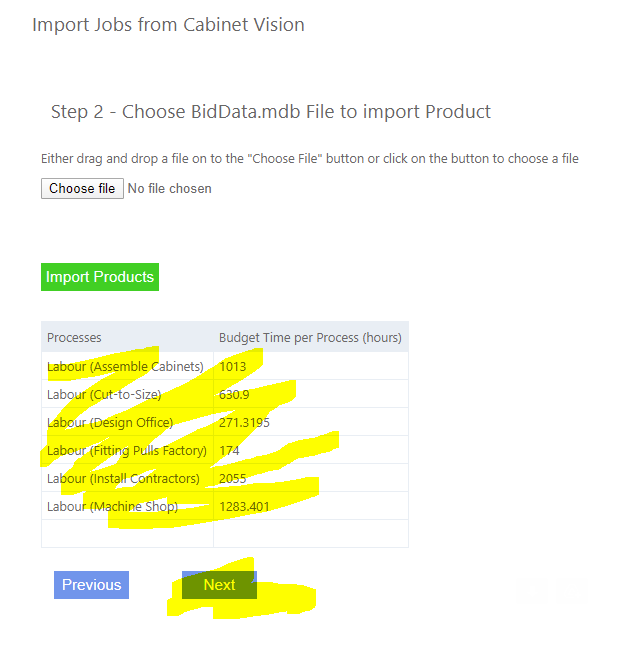Click the 174 hours cell
This screenshot has height=657, width=635.
[230, 450]
